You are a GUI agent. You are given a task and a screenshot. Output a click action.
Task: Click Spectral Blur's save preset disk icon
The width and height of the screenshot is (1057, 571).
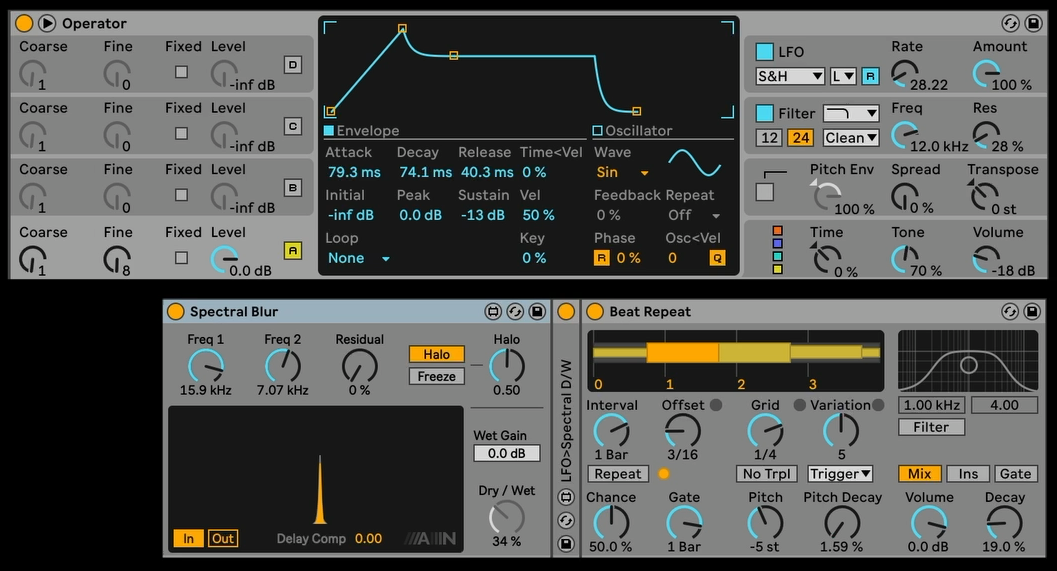click(537, 312)
